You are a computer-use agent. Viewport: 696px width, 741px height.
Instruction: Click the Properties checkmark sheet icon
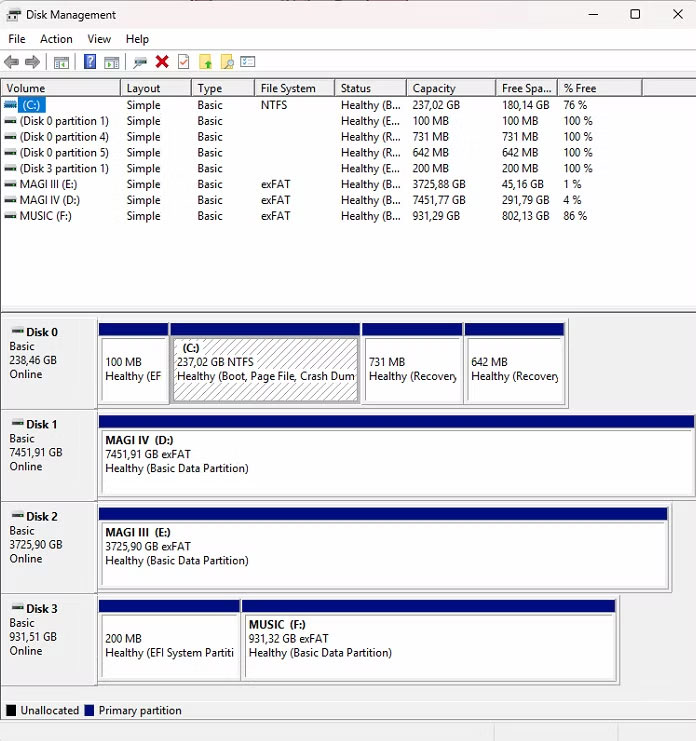183,62
